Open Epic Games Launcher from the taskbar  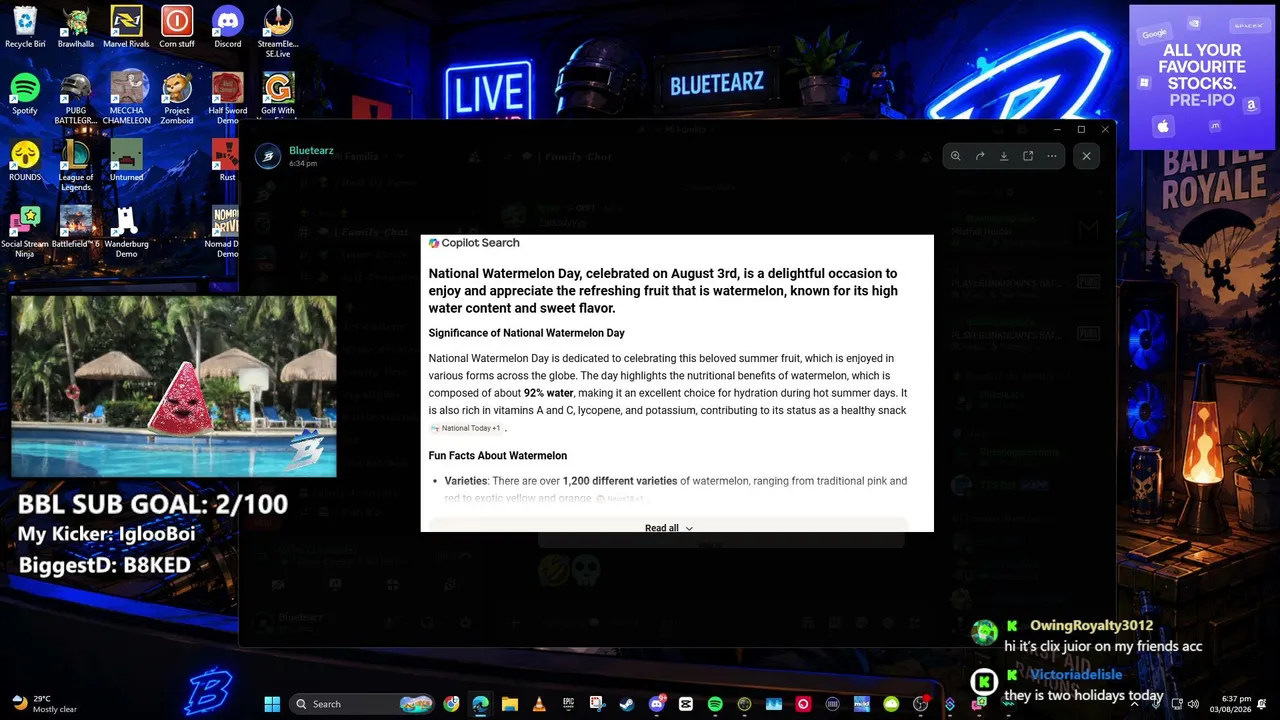click(568, 704)
